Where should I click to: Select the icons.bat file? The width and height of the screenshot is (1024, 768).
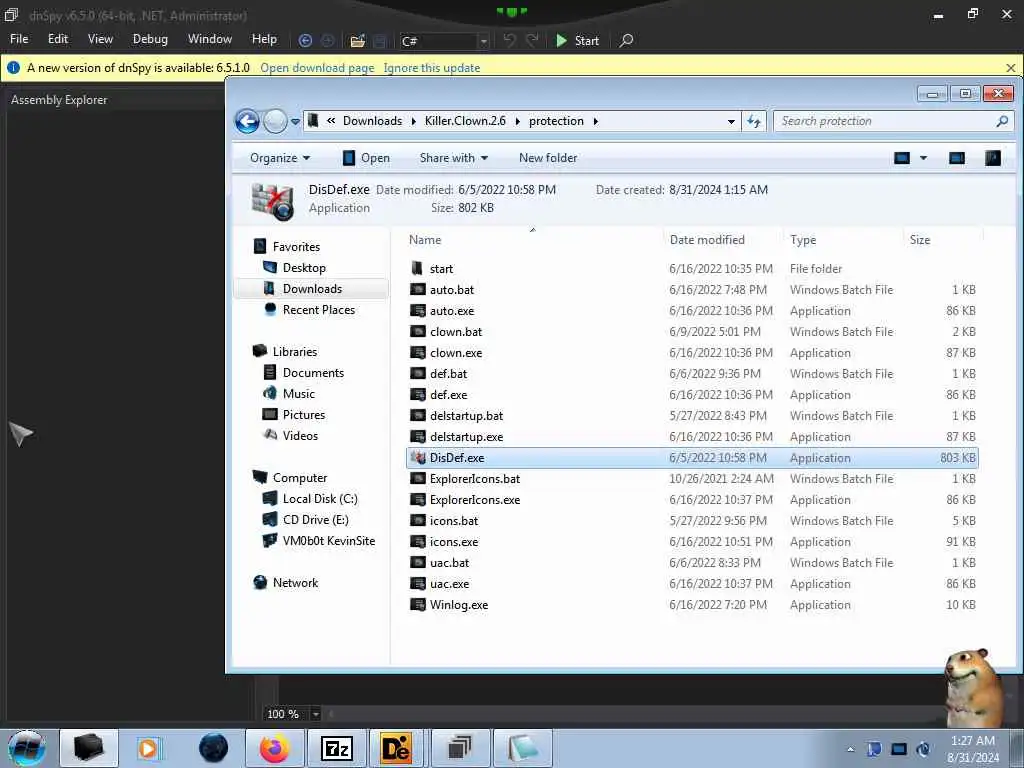pyautogui.click(x=692, y=520)
